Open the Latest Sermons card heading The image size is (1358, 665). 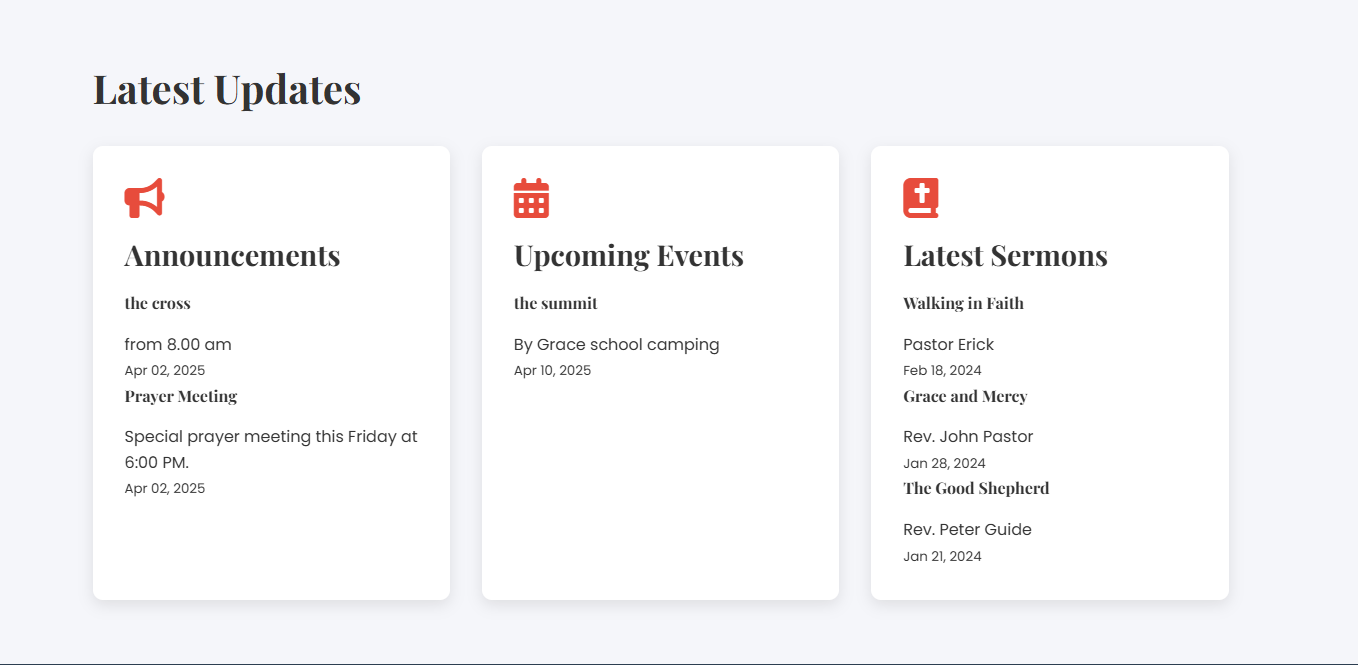coord(1005,256)
